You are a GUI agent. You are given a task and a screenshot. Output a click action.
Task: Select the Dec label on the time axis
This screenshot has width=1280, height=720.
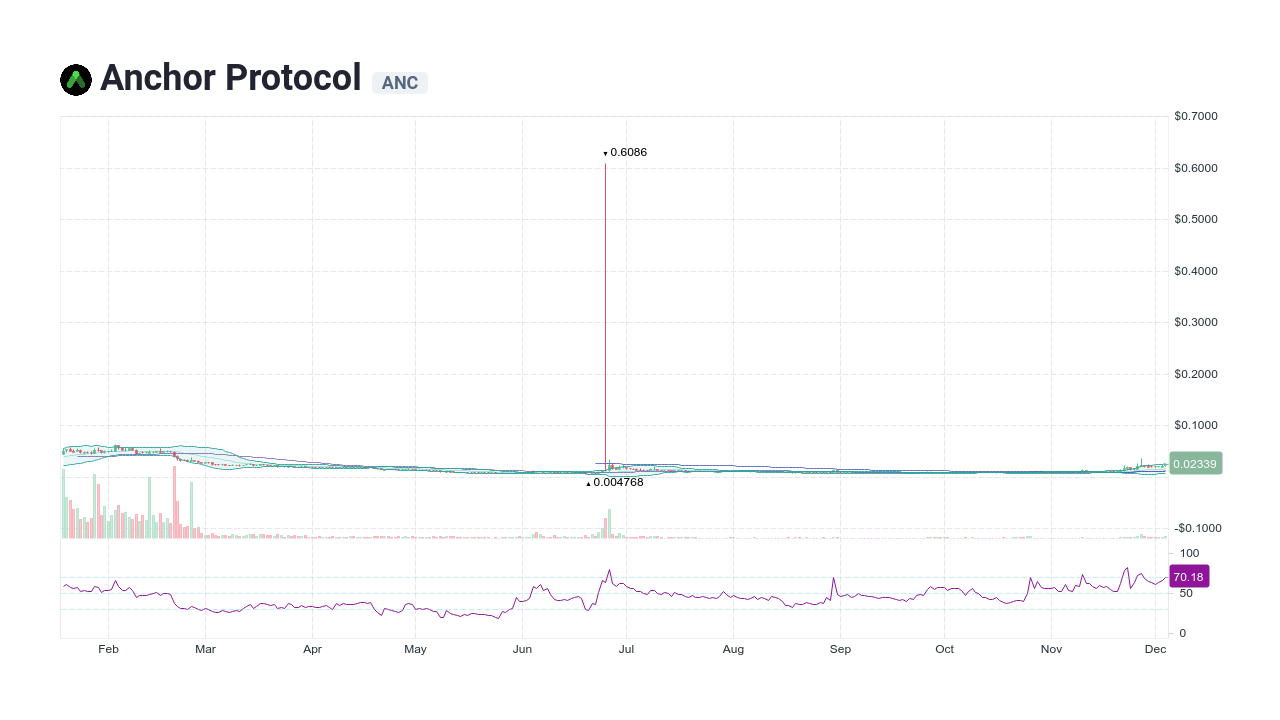click(1155, 649)
